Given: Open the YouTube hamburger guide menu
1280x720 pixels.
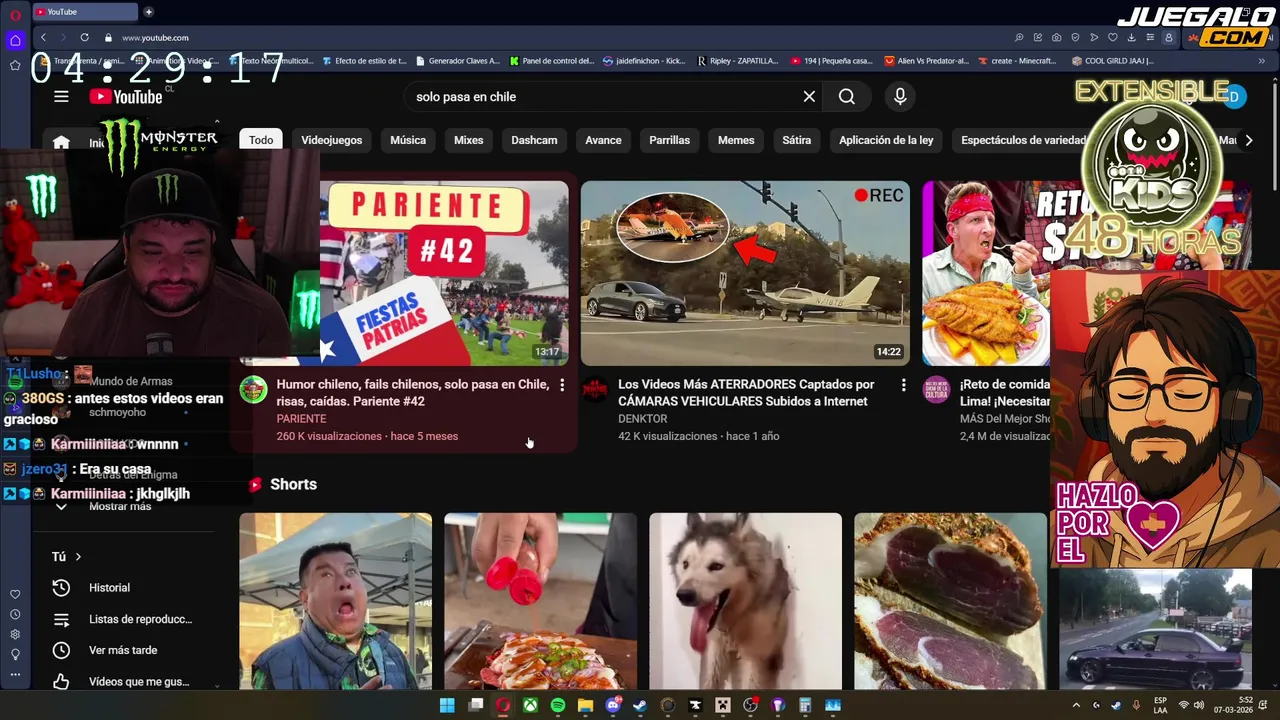Looking at the screenshot, I should point(61,97).
